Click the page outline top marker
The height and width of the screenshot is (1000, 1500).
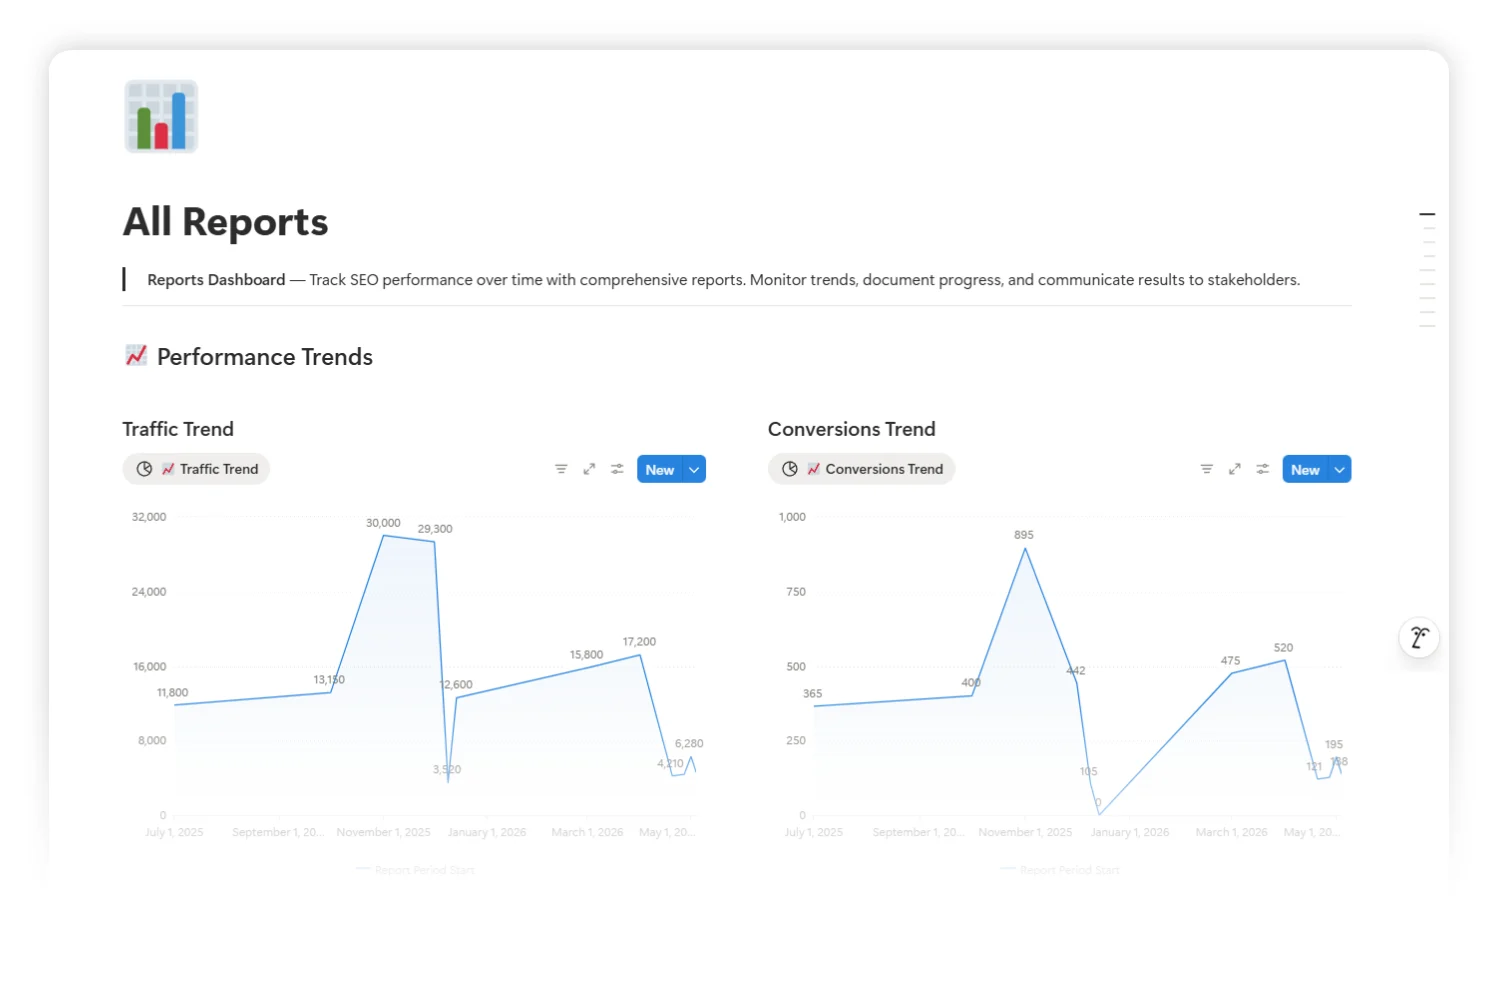pyautogui.click(x=1427, y=214)
